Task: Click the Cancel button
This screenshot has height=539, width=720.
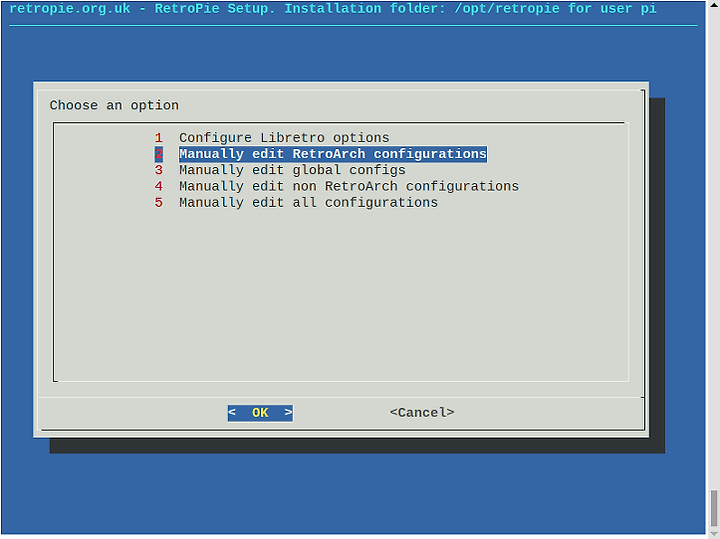Action: 422,413
